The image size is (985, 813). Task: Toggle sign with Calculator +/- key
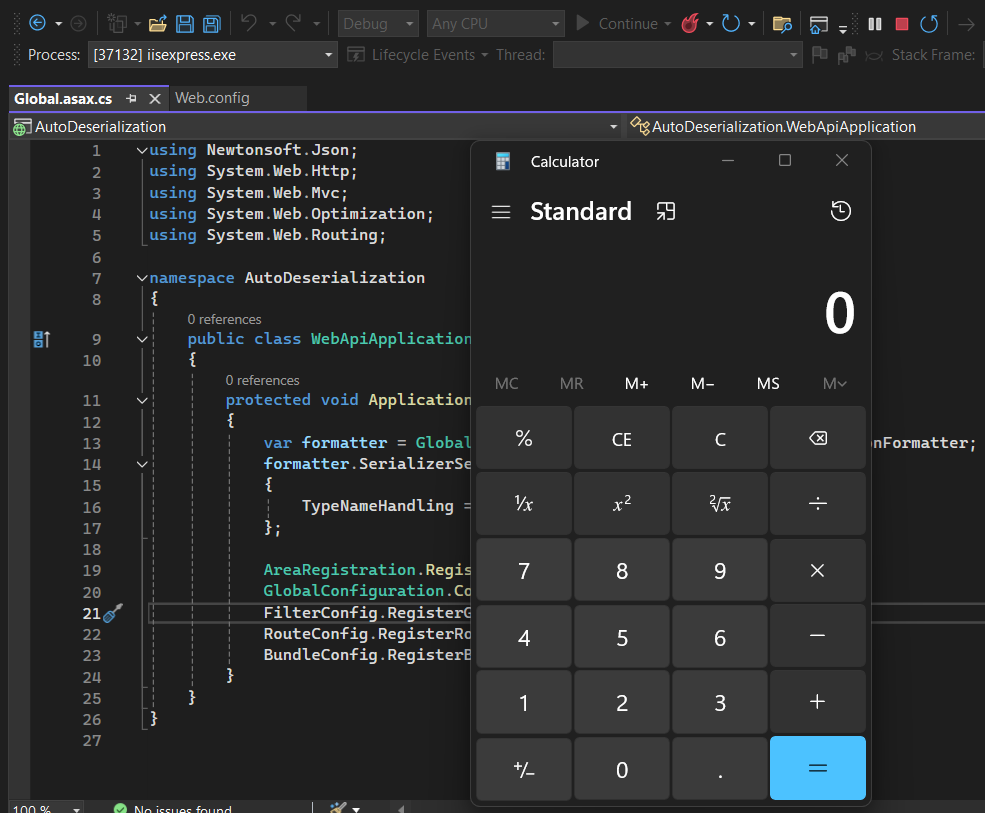tap(524, 768)
